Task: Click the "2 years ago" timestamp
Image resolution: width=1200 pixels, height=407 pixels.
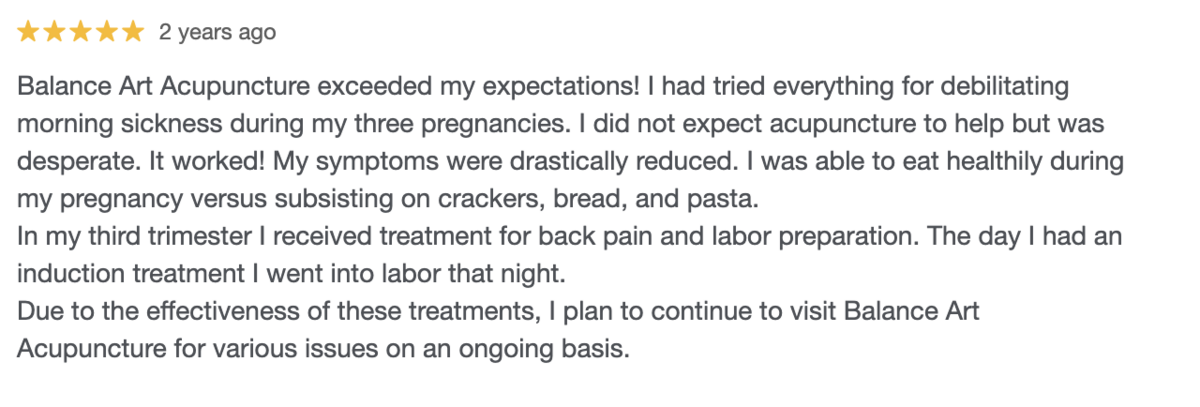Action: [217, 33]
